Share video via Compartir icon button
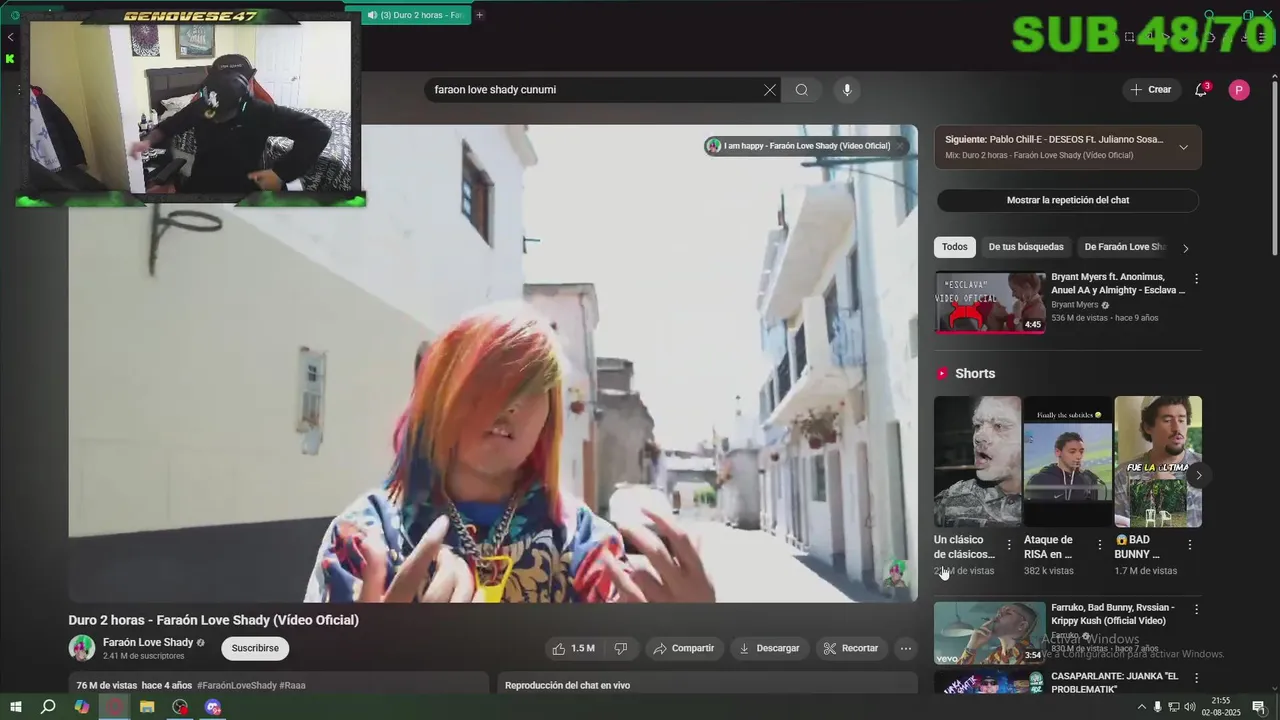 684,648
